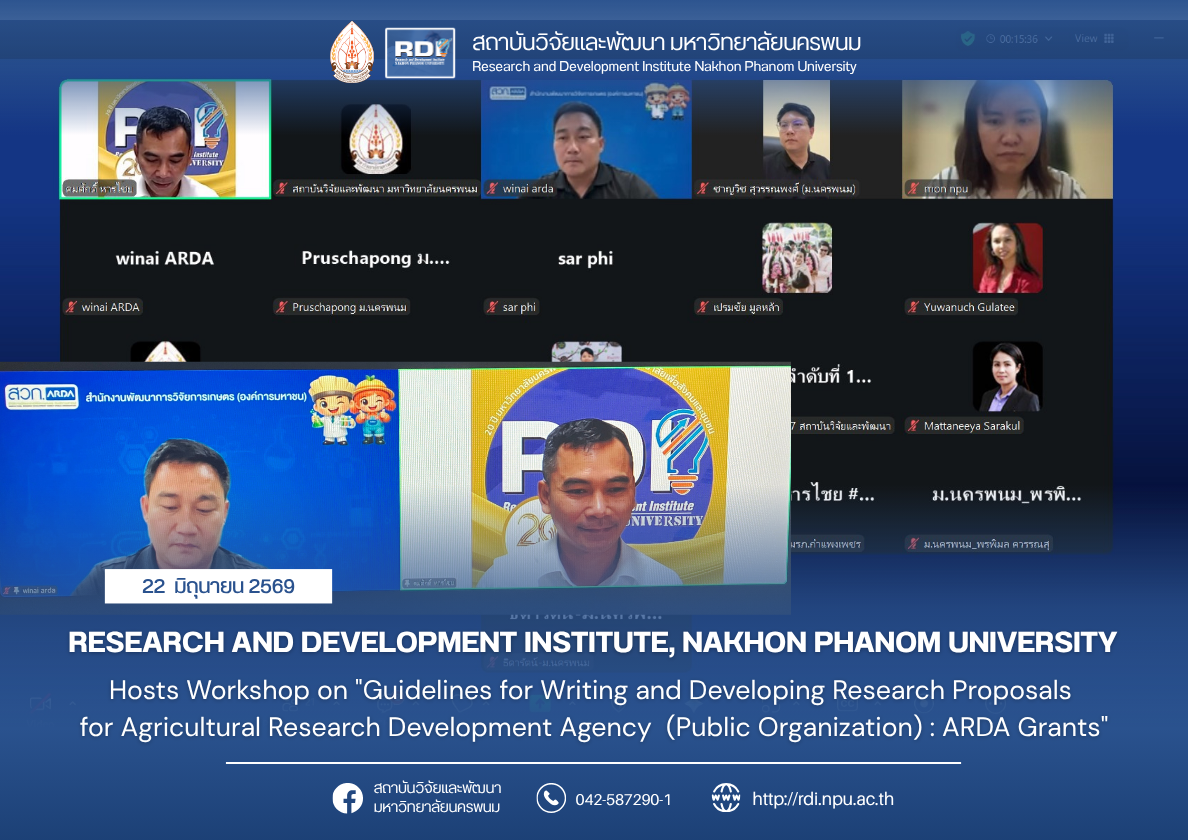Viewport: 1188px width, 840px height.
Task: Click the globe website icon in the footer
Action: [x=726, y=798]
